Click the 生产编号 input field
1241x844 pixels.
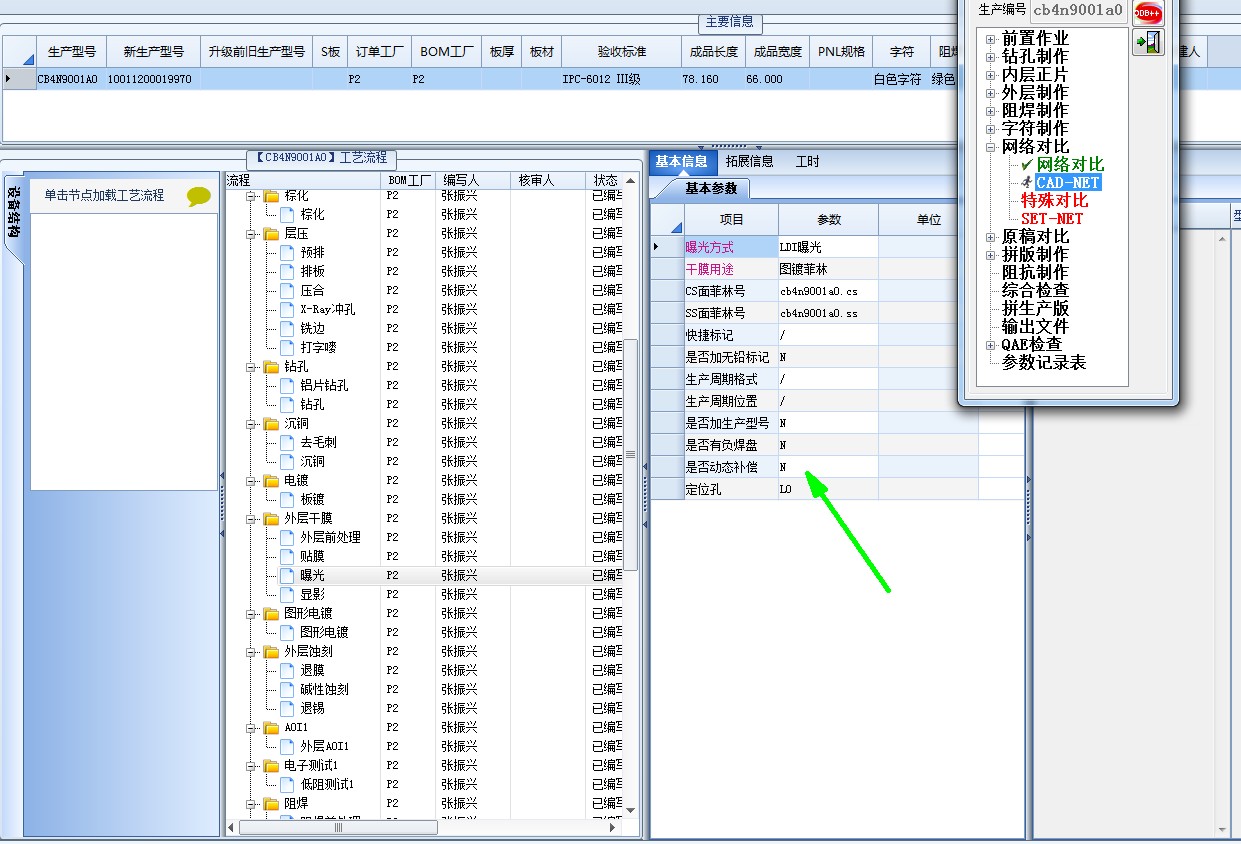[x=1079, y=10]
